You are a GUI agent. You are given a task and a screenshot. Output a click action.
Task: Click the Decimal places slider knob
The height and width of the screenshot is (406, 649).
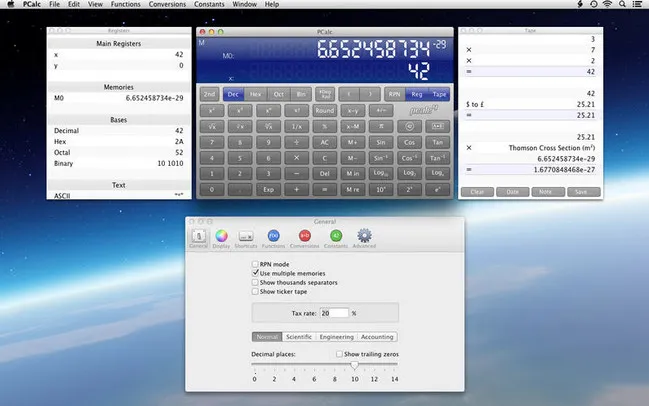pos(354,365)
